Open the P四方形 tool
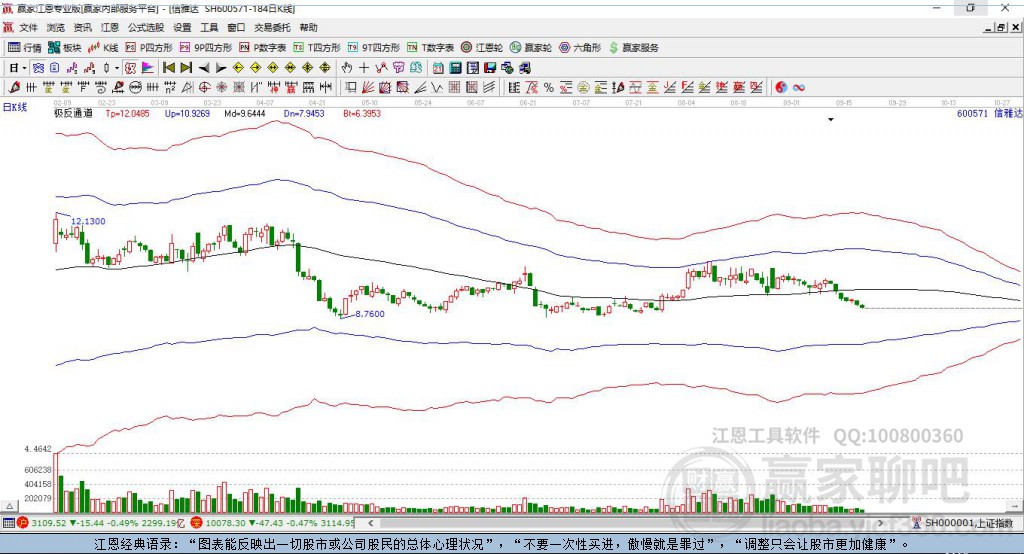Image resolution: width=1024 pixels, height=554 pixels. [149, 48]
